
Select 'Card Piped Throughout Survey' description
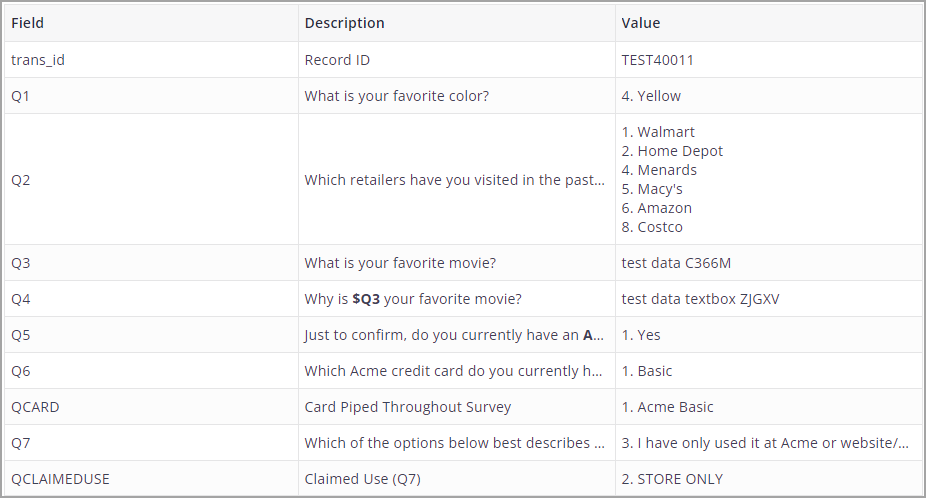(x=407, y=407)
